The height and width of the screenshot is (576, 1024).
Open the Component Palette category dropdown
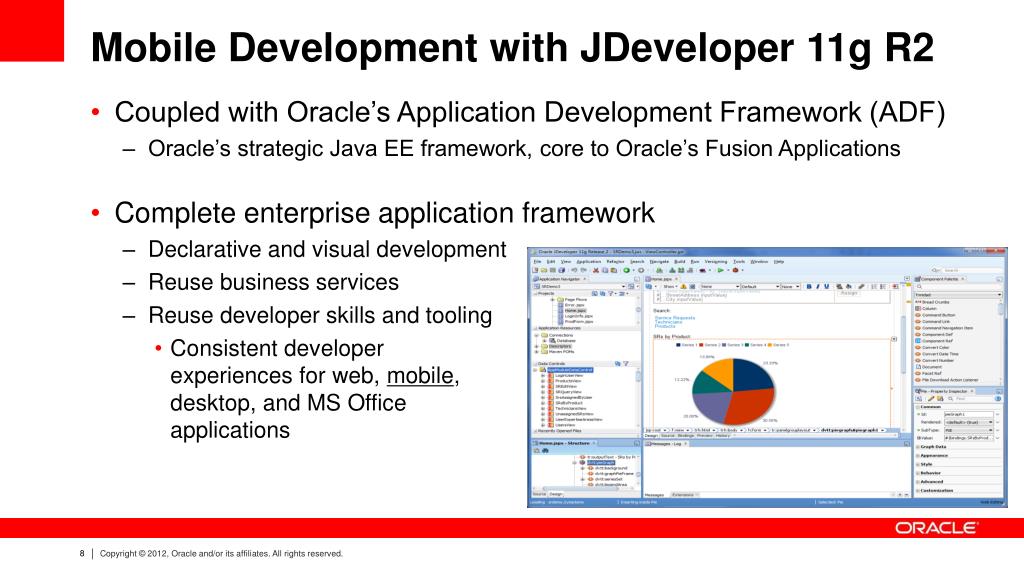coord(958,295)
